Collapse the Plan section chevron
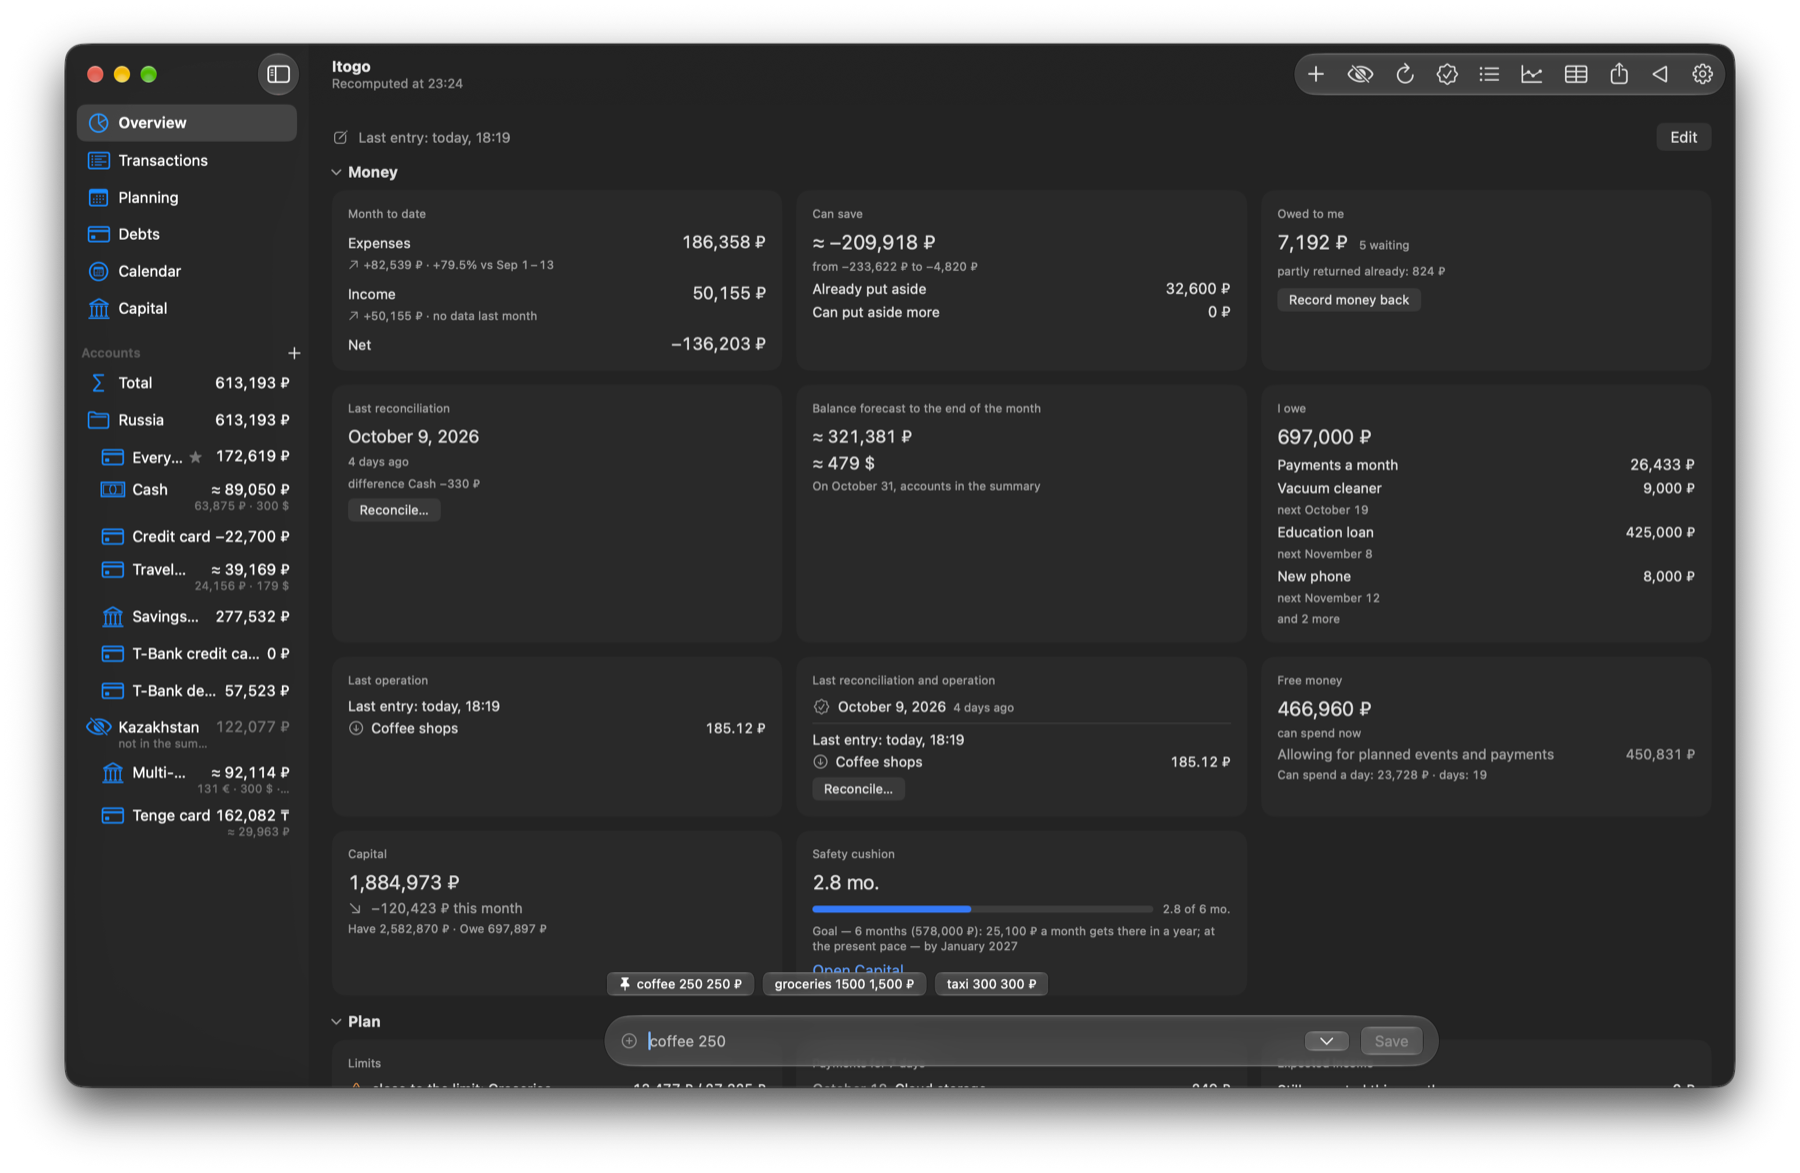The image size is (1800, 1173). point(336,1021)
